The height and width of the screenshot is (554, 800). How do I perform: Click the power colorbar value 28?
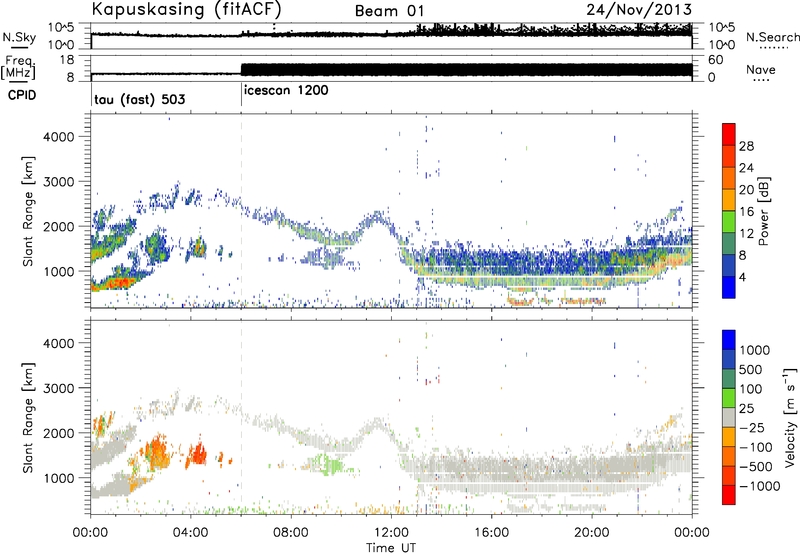(x=746, y=146)
